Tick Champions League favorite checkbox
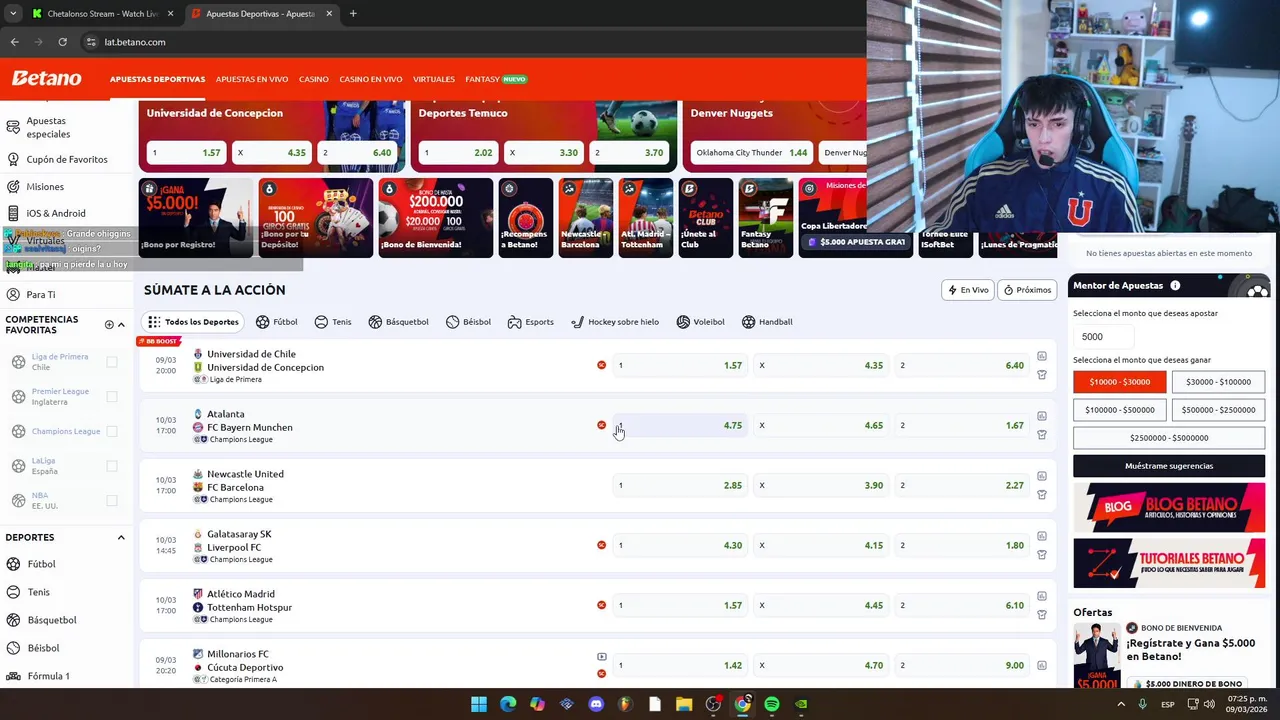 (112, 431)
